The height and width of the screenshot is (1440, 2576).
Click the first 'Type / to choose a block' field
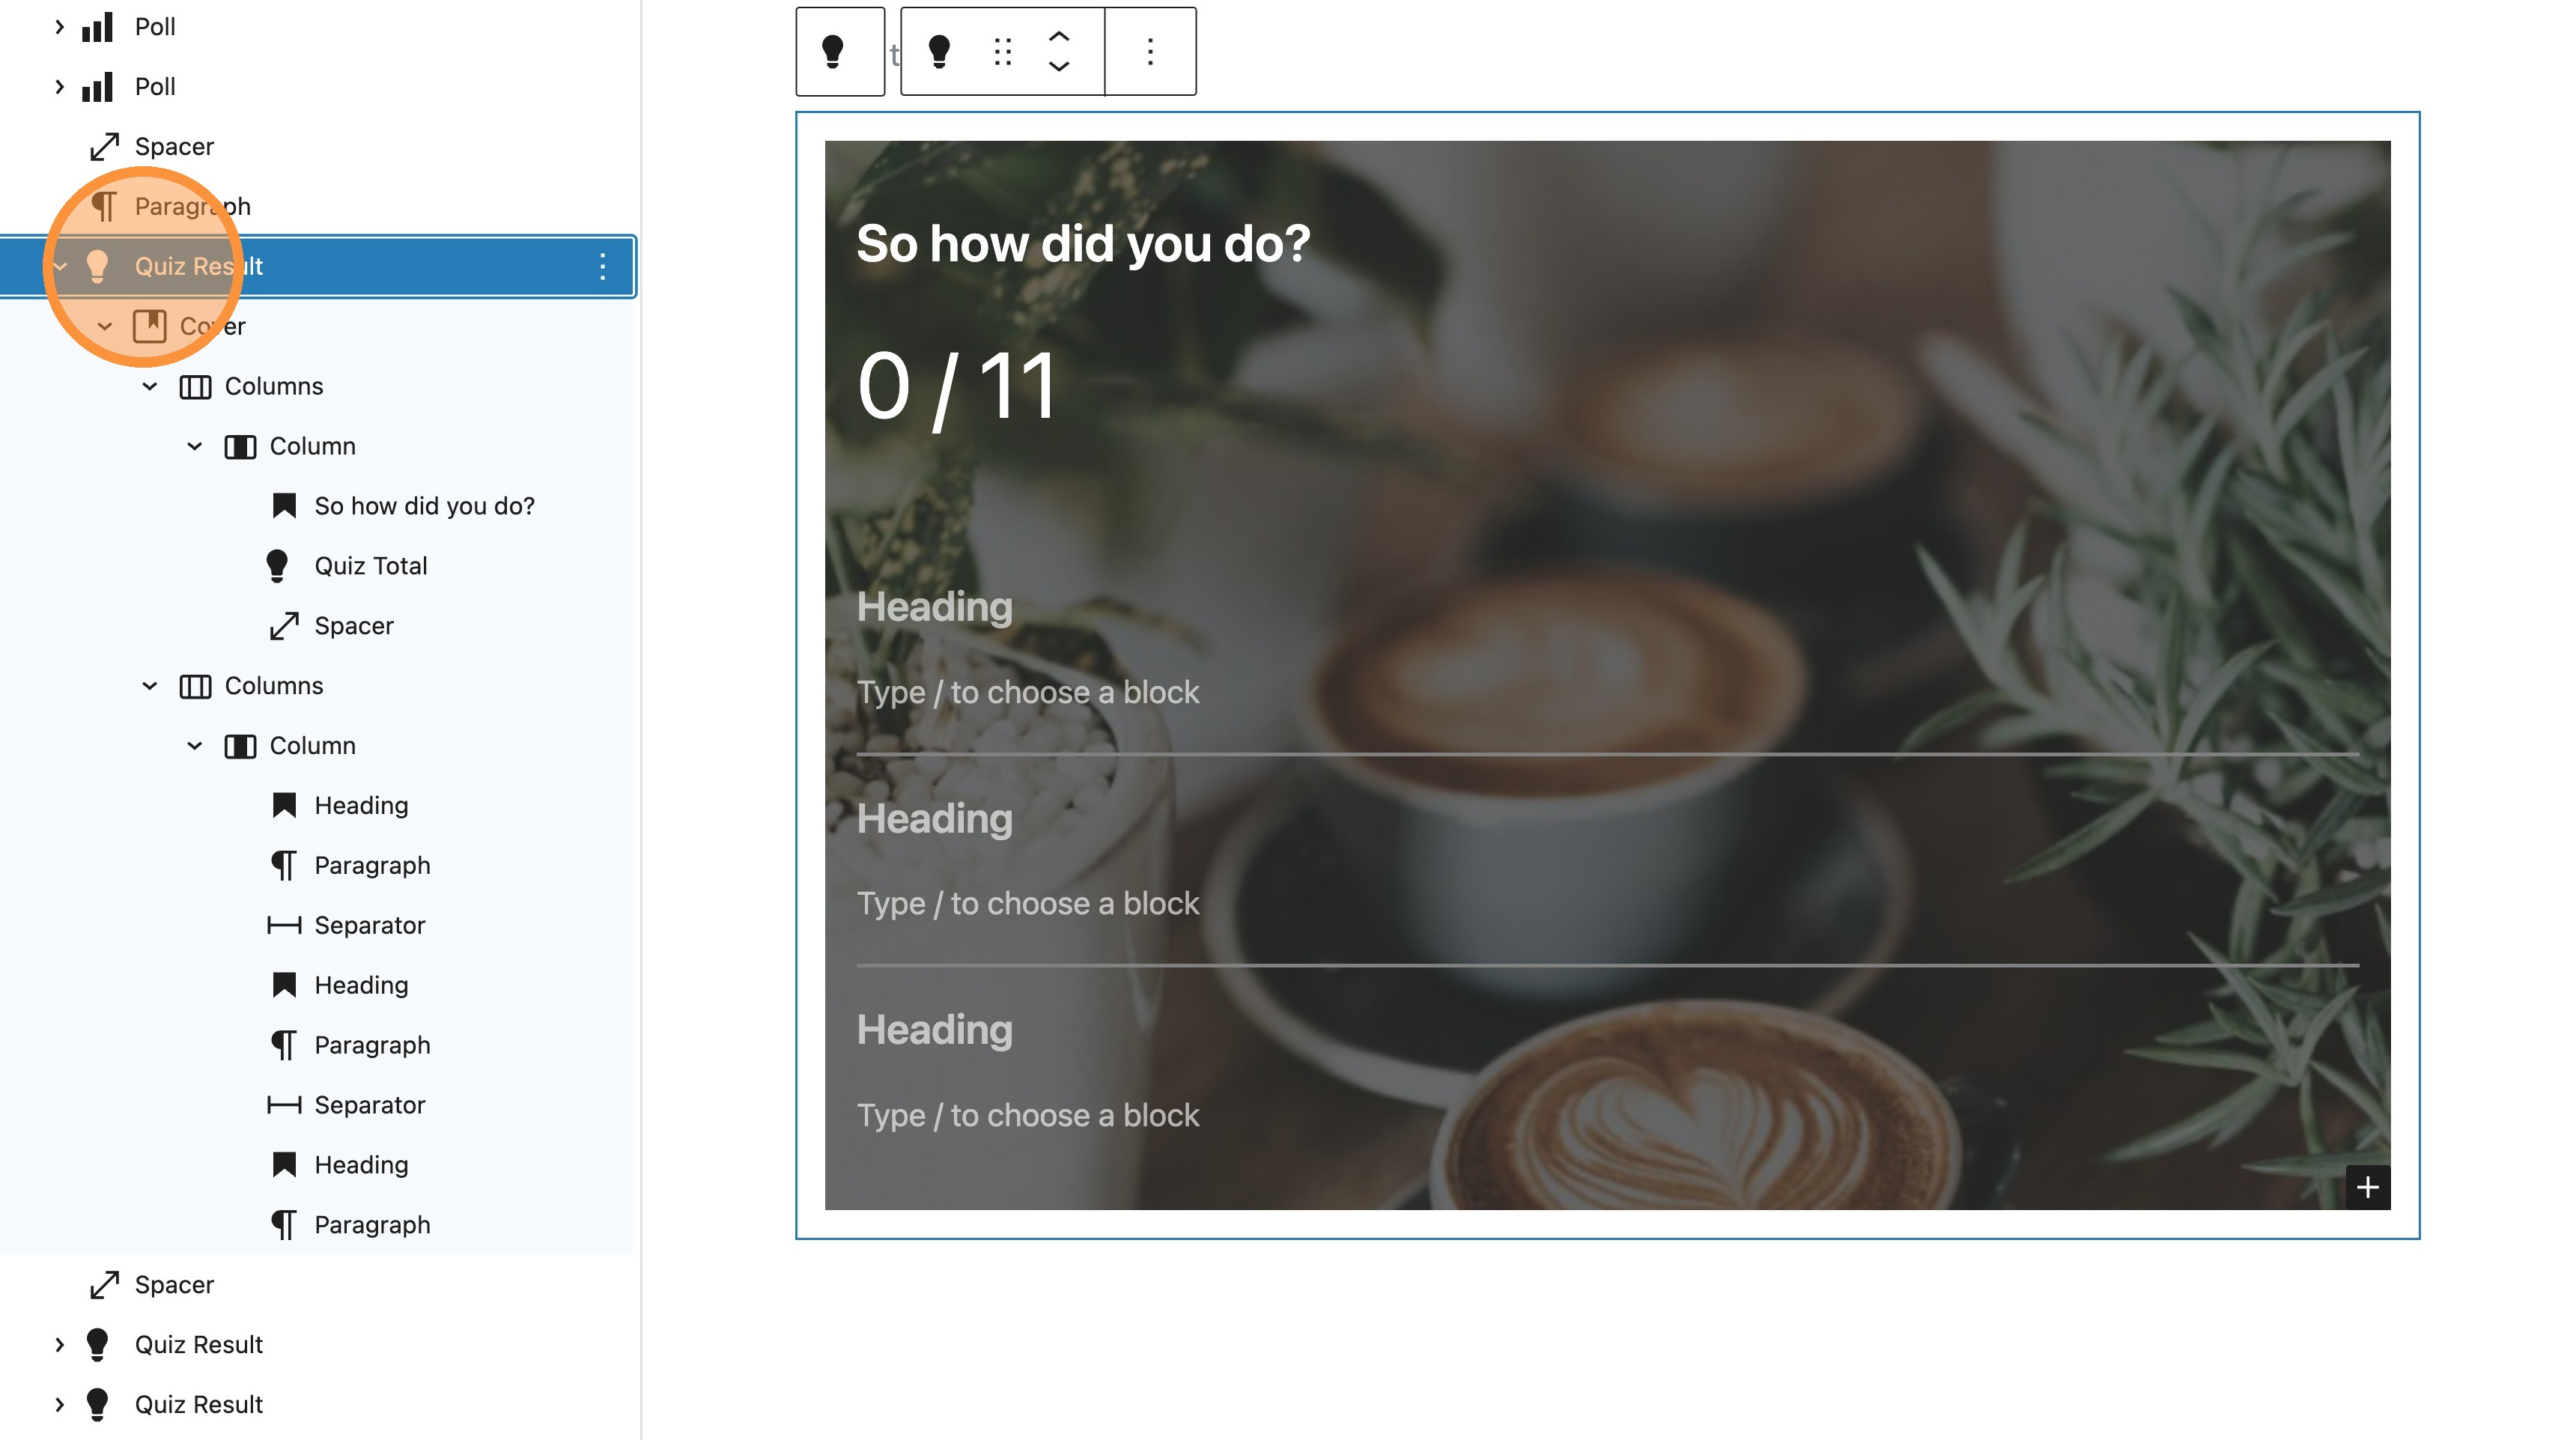[1027, 692]
